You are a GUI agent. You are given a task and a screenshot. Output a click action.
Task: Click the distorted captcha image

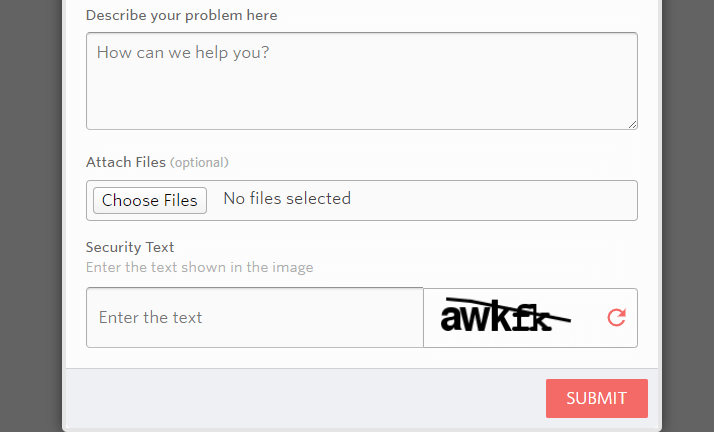(505, 315)
